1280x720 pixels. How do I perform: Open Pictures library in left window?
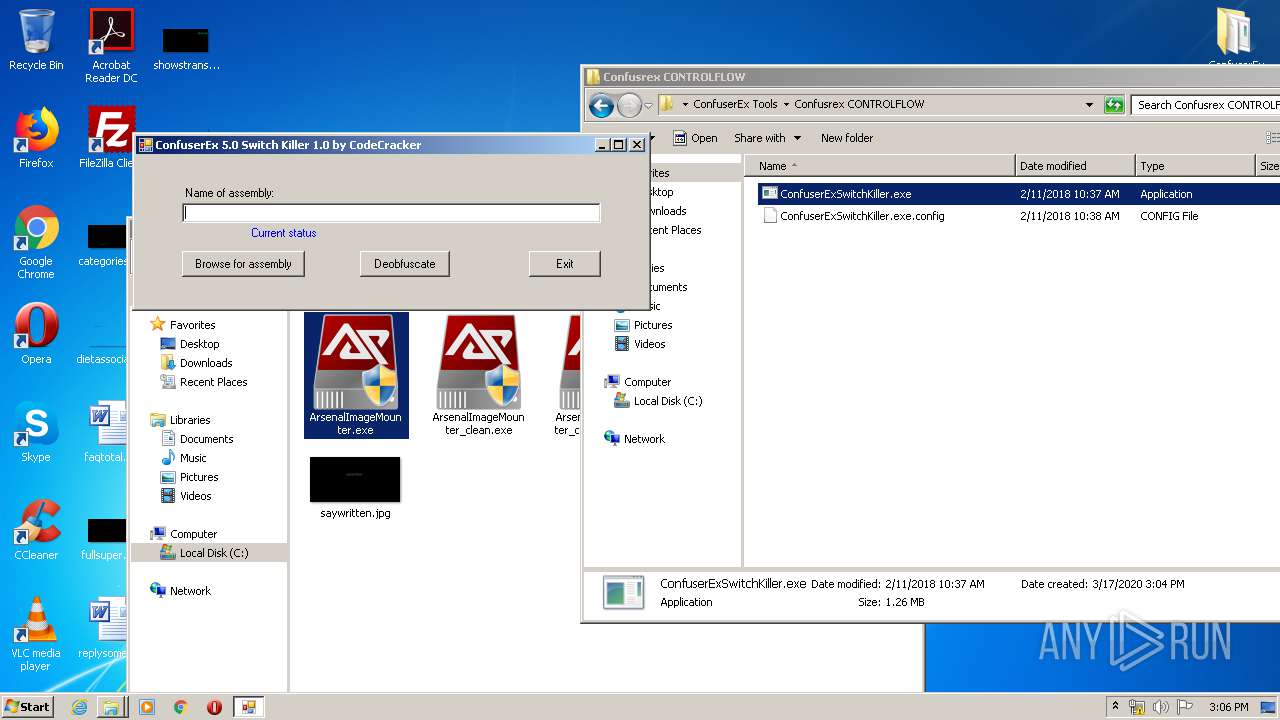tap(190, 477)
